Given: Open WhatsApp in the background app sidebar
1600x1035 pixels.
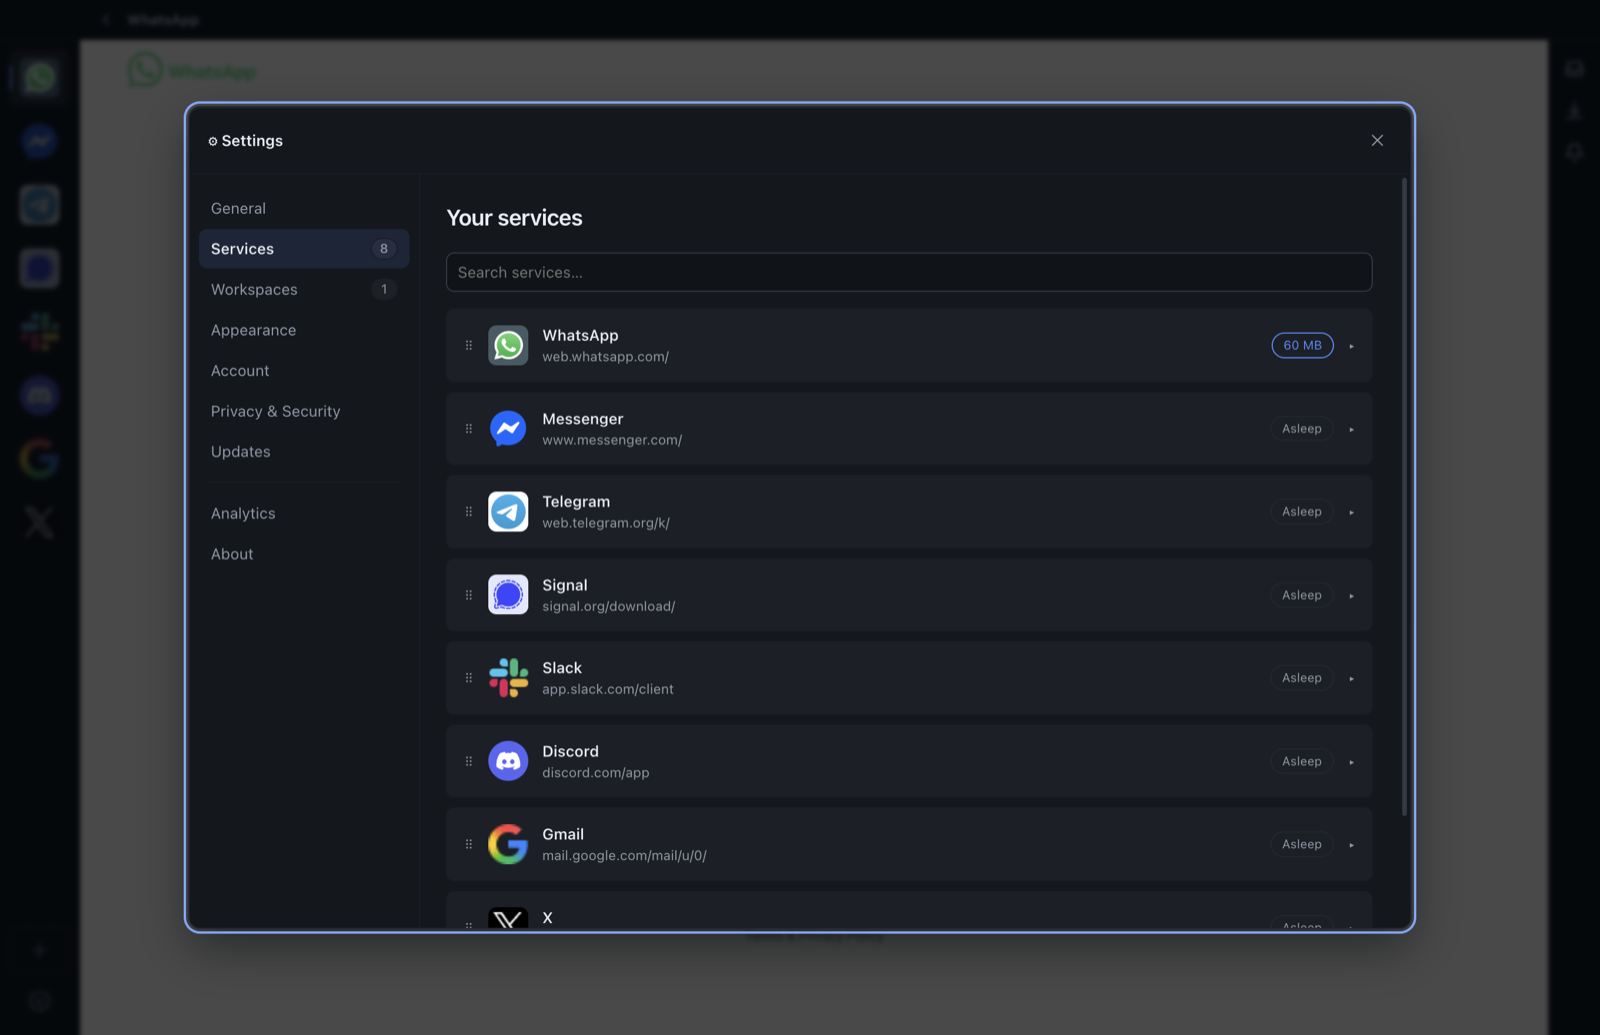Looking at the screenshot, I should coord(39,77).
